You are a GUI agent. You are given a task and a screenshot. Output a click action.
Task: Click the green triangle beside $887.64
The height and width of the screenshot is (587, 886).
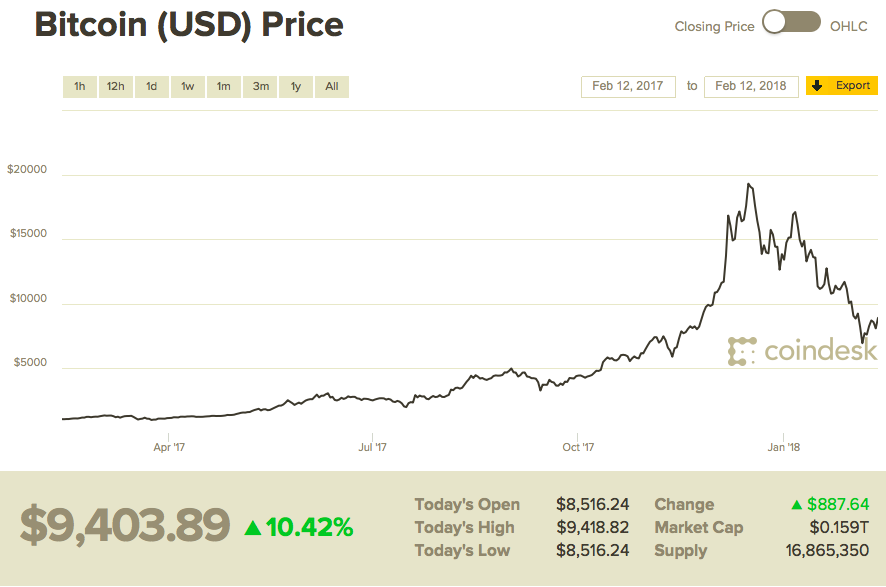click(x=797, y=505)
